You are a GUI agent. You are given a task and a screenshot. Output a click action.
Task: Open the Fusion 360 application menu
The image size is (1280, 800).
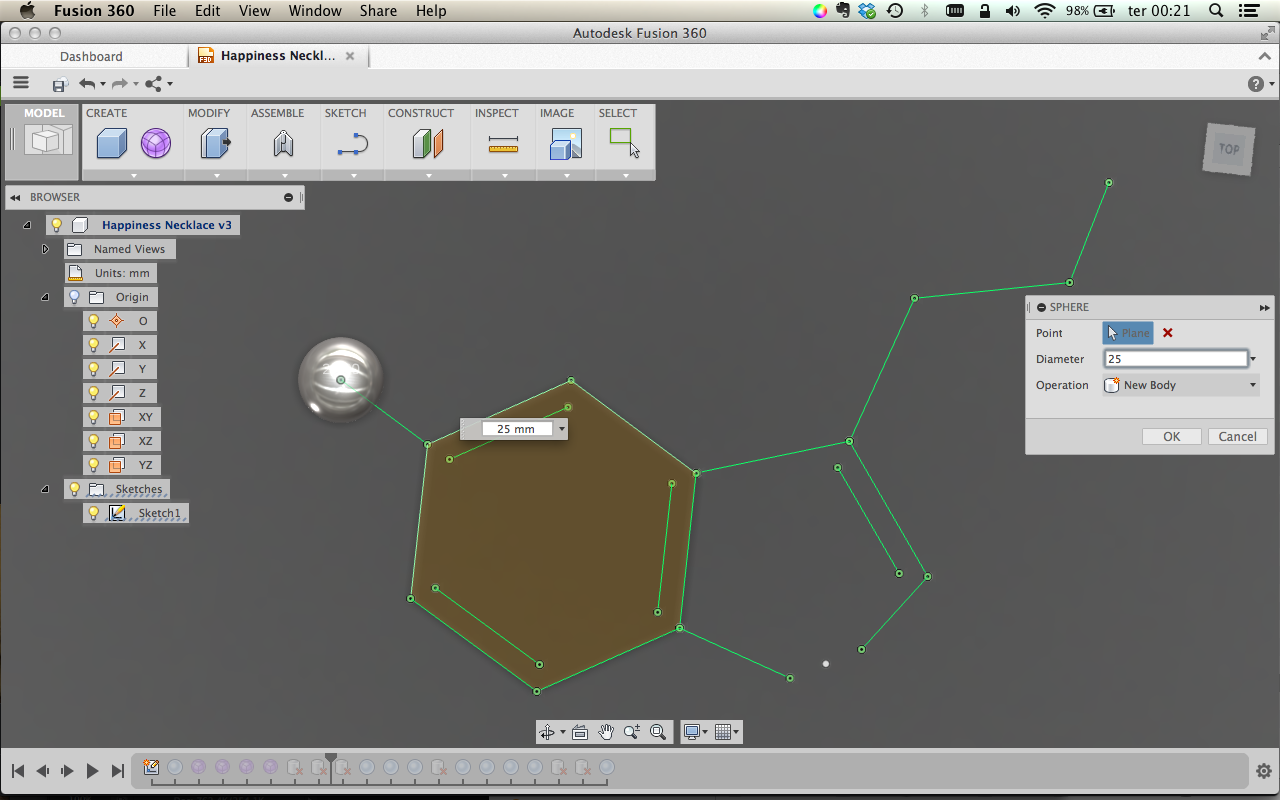click(94, 11)
